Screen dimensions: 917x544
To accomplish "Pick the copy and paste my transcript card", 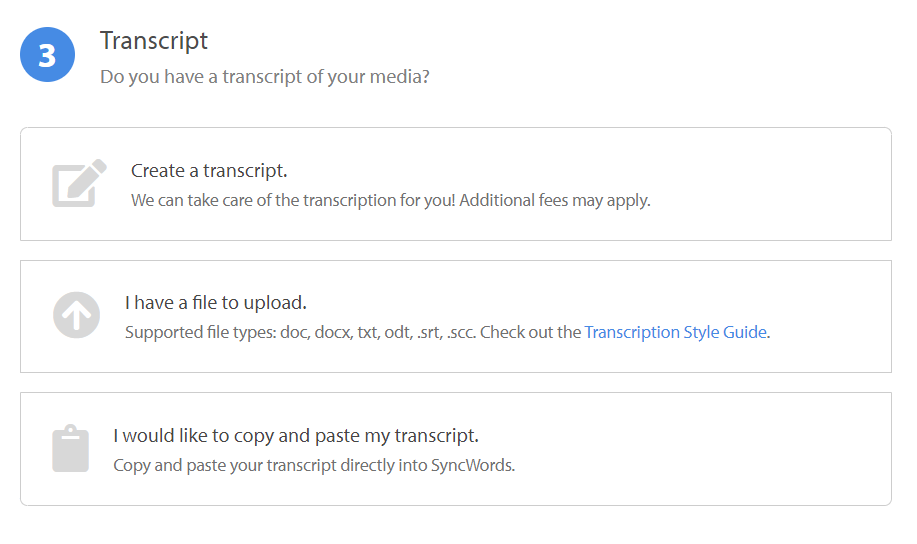I will tap(456, 449).
